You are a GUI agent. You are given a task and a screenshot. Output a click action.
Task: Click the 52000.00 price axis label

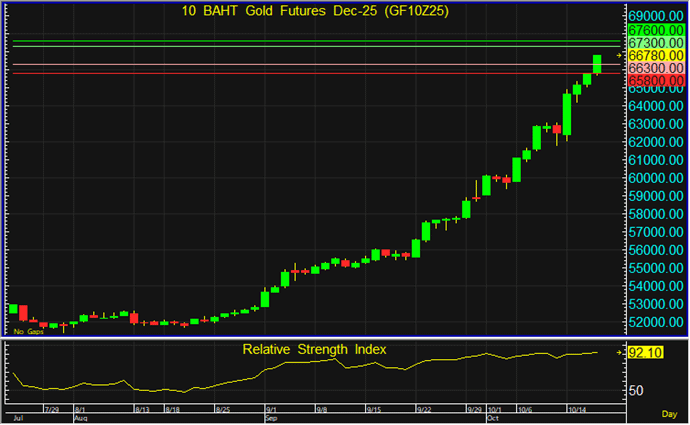tap(656, 322)
